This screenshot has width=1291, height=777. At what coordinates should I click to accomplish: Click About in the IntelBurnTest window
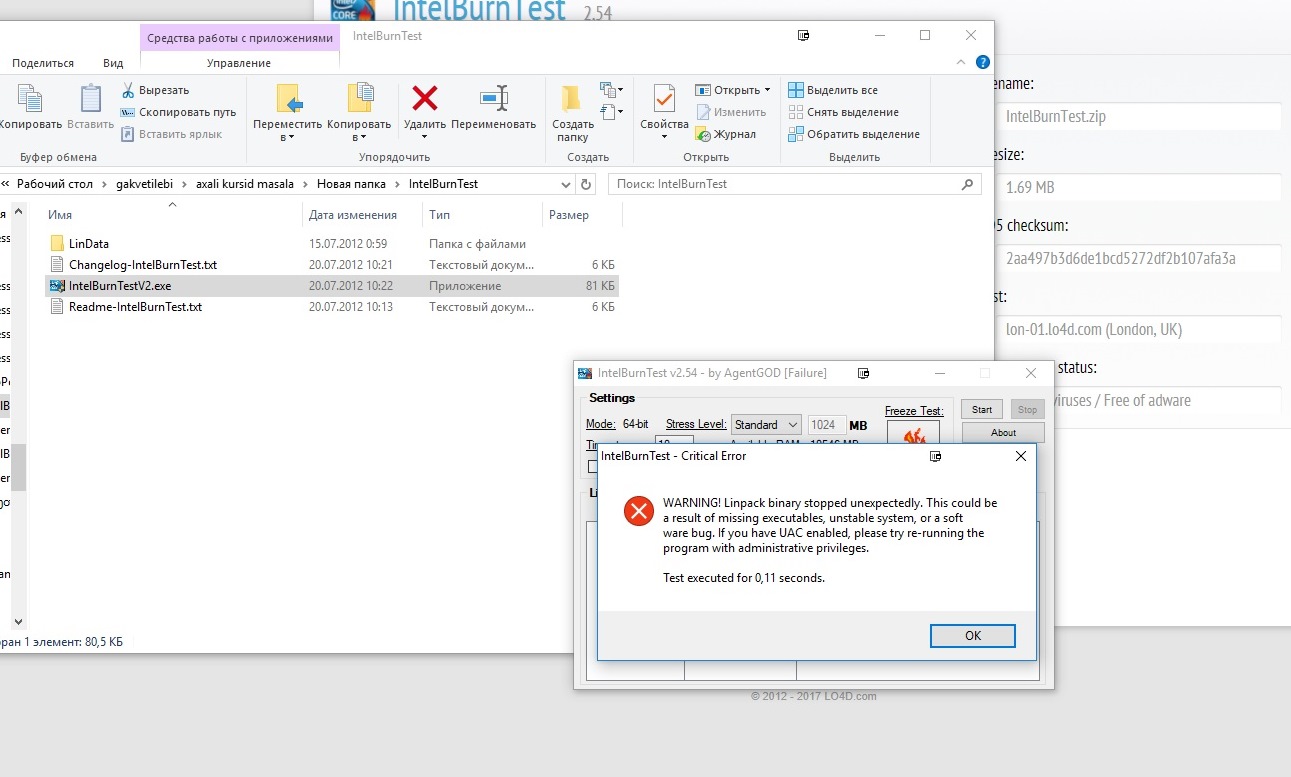tap(1003, 433)
